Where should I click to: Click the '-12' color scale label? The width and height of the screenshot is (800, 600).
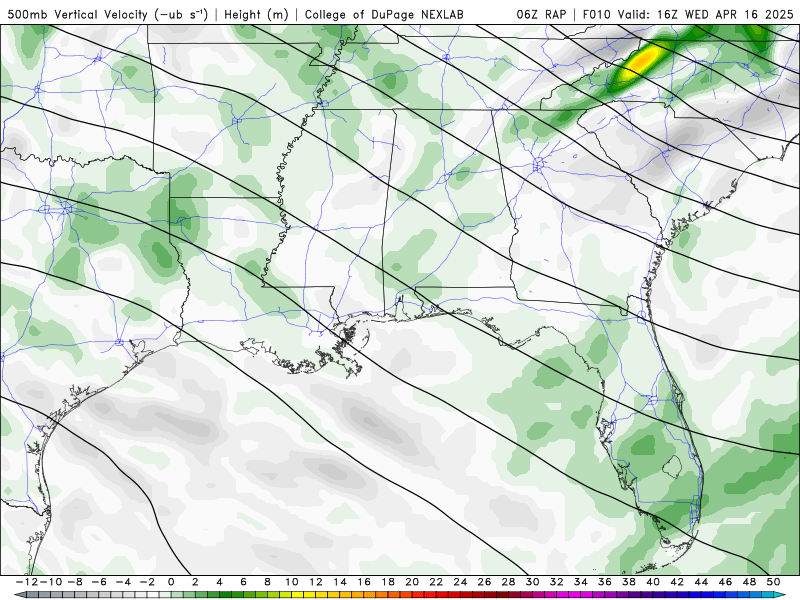pos(27,582)
